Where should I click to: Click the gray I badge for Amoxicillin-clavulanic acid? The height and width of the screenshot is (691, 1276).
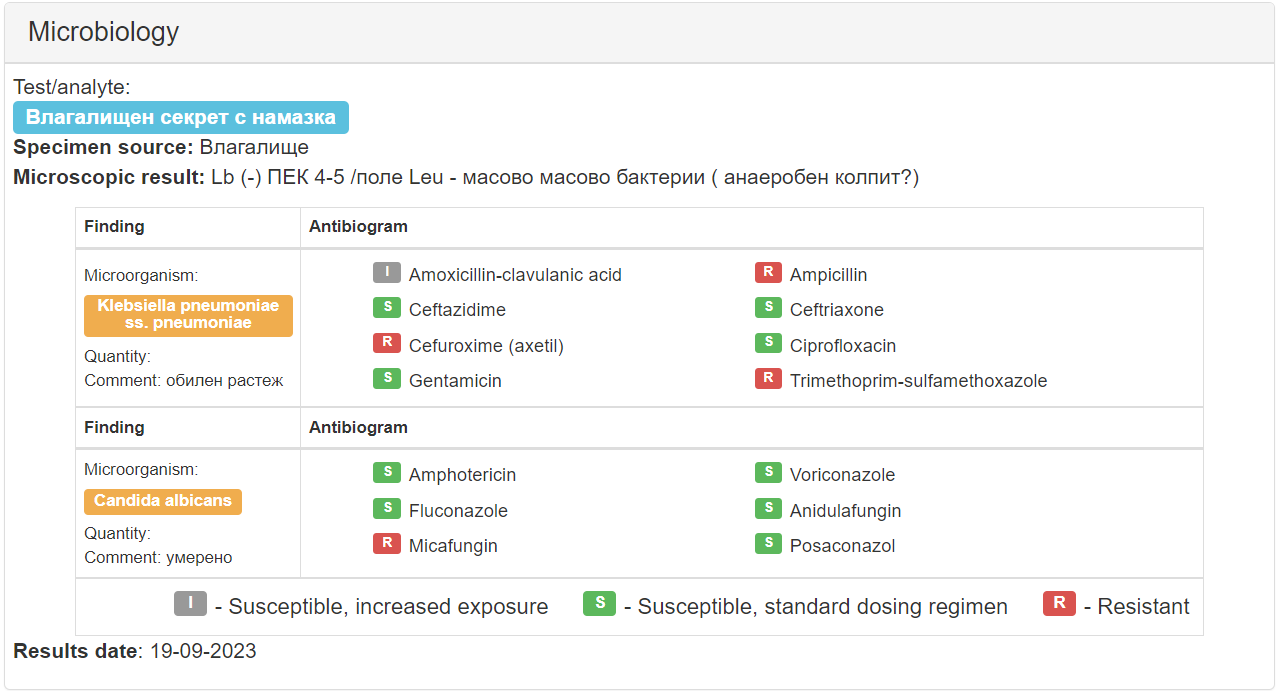point(387,273)
